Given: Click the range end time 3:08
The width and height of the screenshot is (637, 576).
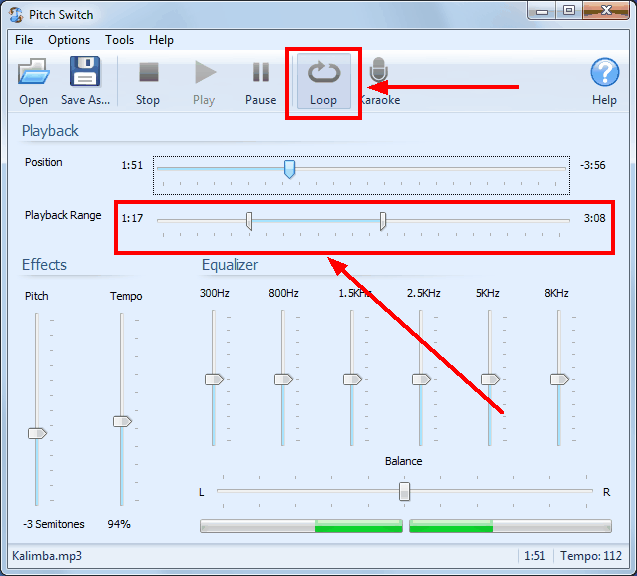Looking at the screenshot, I should [x=595, y=218].
